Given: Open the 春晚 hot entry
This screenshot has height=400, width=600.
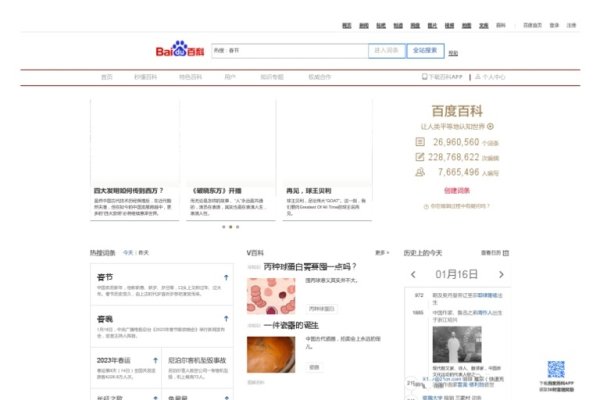Looking at the screenshot, I should tap(105, 319).
